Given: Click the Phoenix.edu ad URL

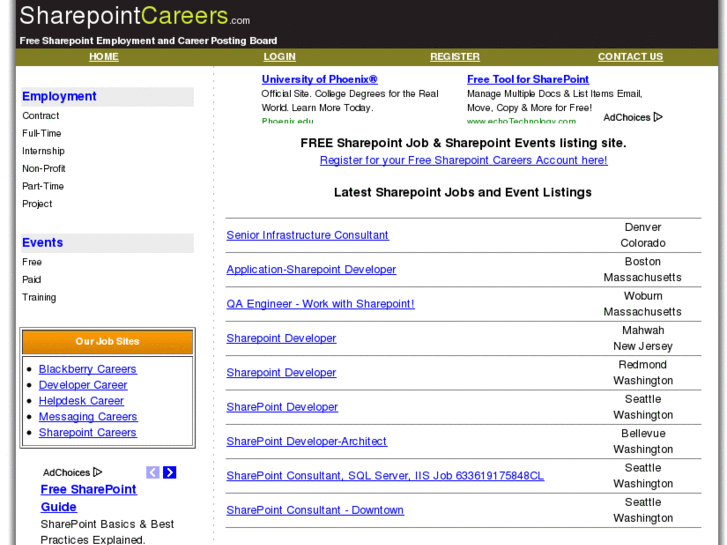Looking at the screenshot, I should pos(287,121).
